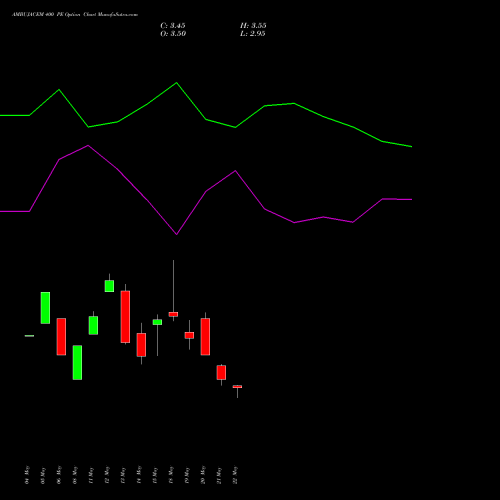500x500 pixels.
Task: Click the '15 May' date axis label
Action: pyautogui.click(x=155, y=475)
